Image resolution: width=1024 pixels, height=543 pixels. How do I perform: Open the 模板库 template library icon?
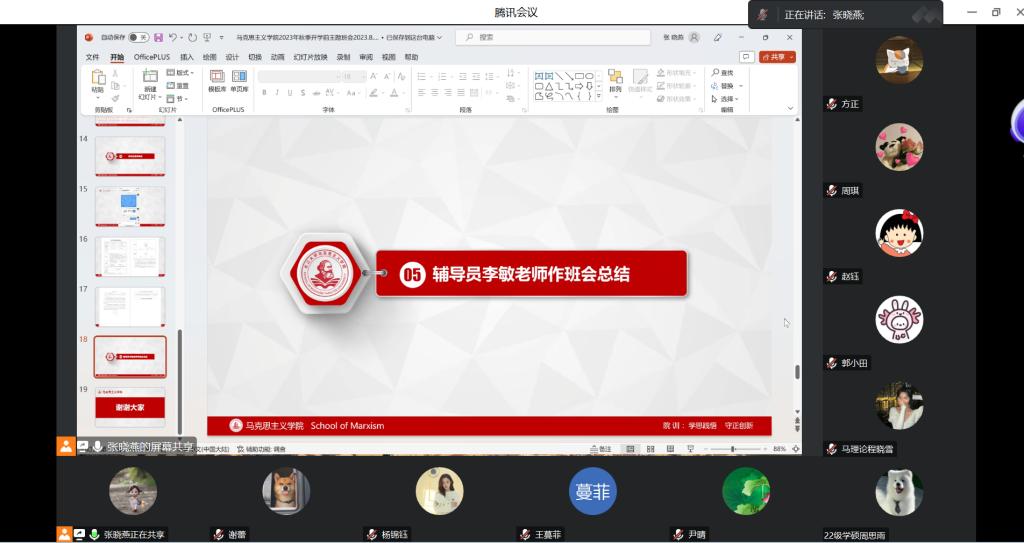(217, 80)
